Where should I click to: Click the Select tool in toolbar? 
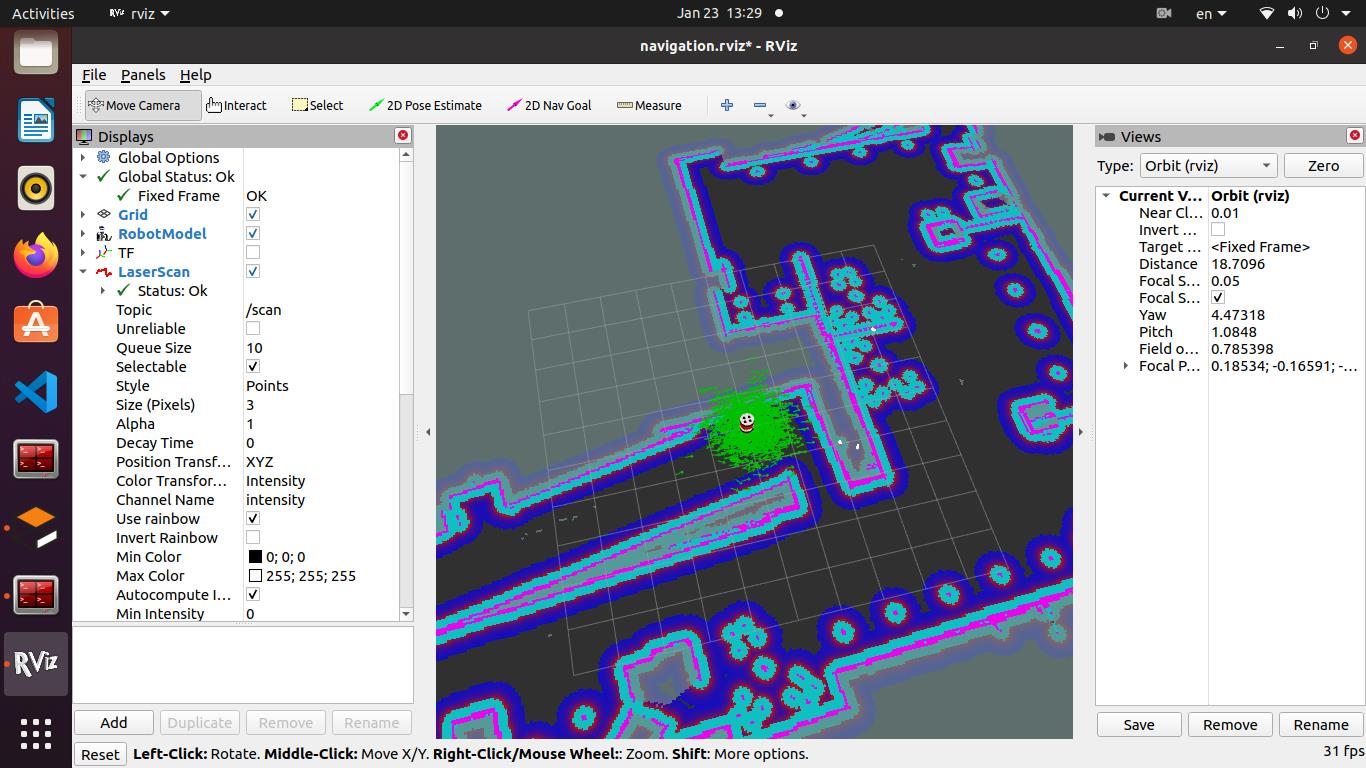pos(317,105)
